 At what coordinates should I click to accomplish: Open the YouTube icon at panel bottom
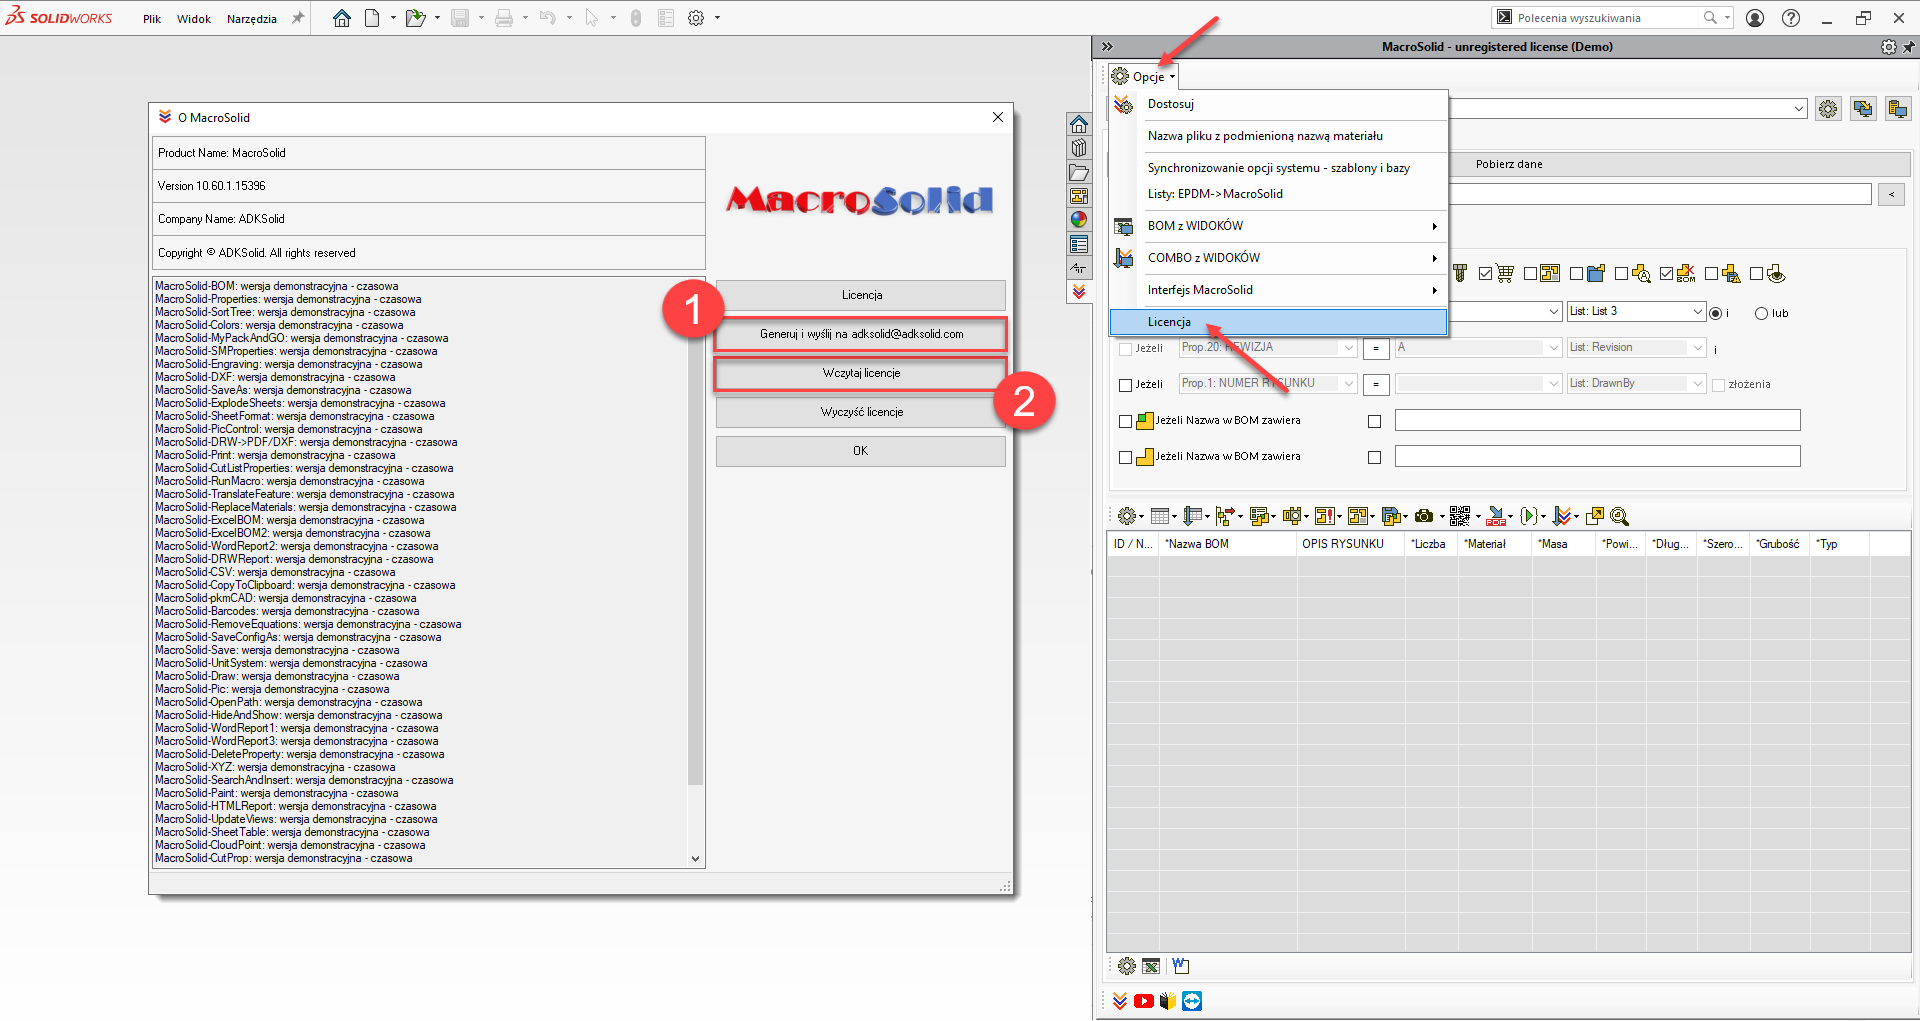coord(1144,1001)
